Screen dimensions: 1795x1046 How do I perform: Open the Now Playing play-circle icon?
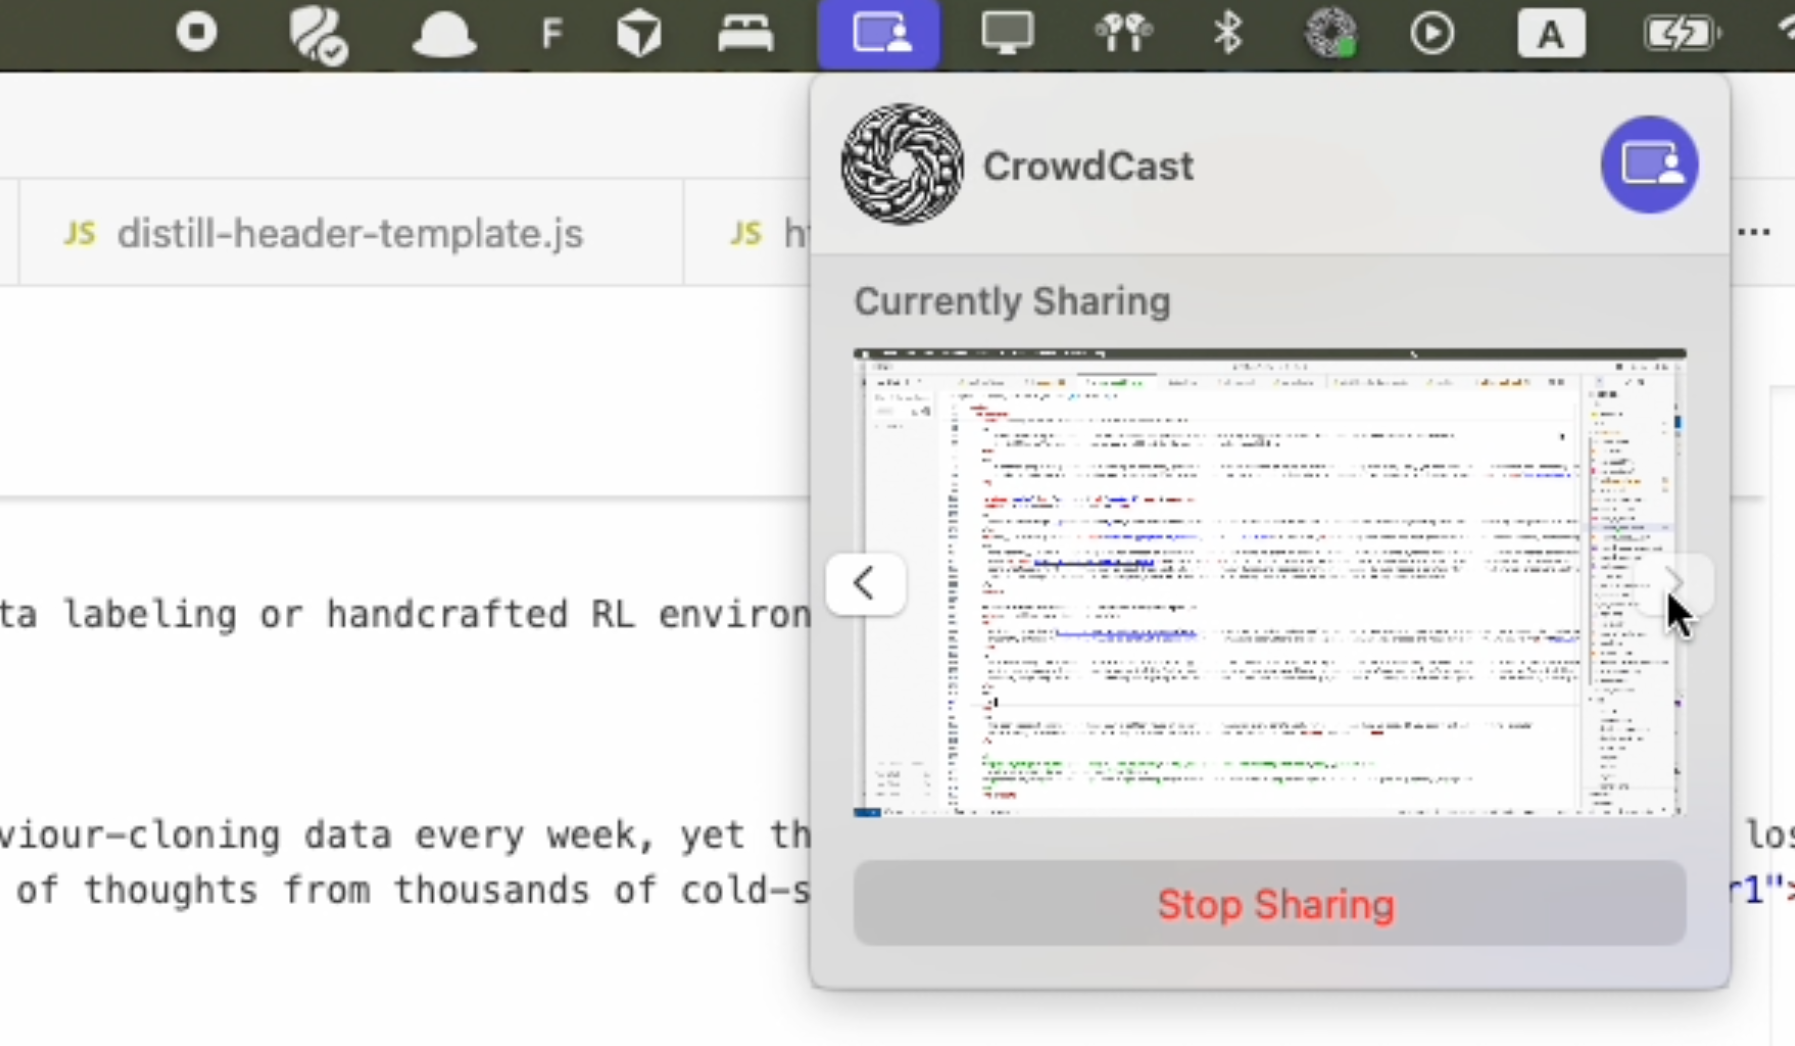(x=1432, y=35)
